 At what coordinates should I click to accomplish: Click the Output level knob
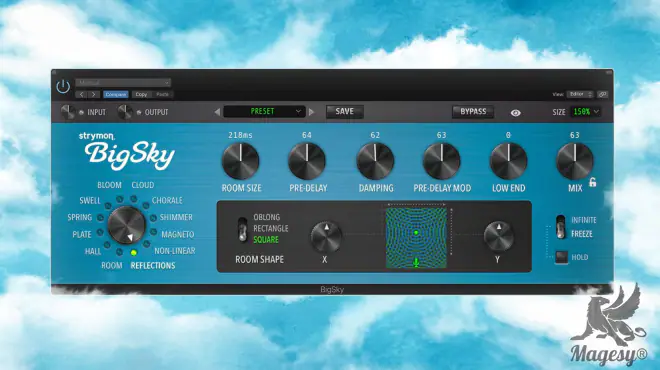125,112
